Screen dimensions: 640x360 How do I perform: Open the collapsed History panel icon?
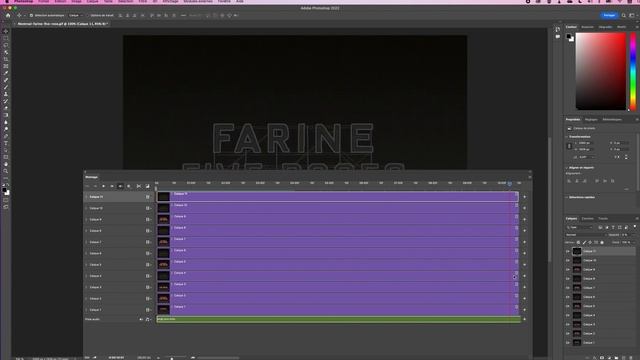[x=558, y=30]
